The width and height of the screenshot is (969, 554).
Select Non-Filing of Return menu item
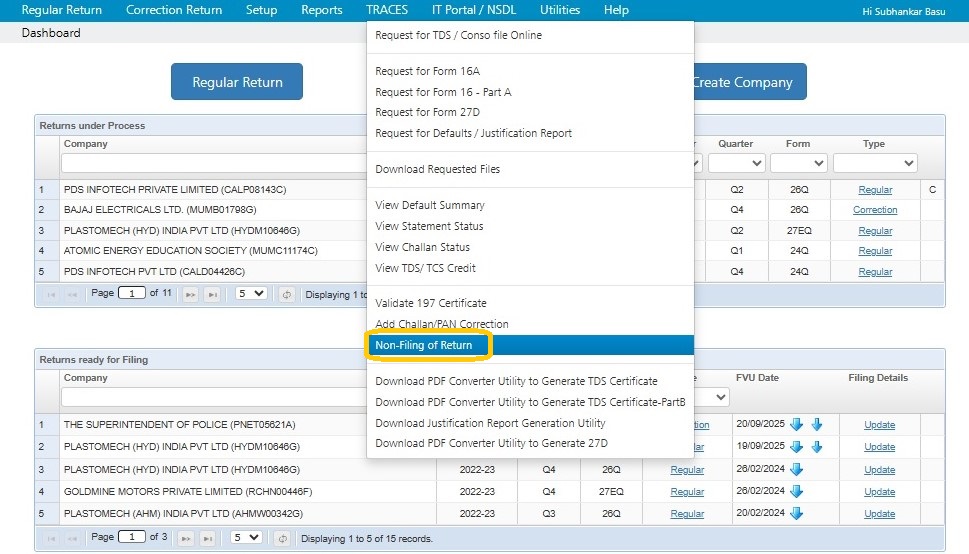coord(424,345)
